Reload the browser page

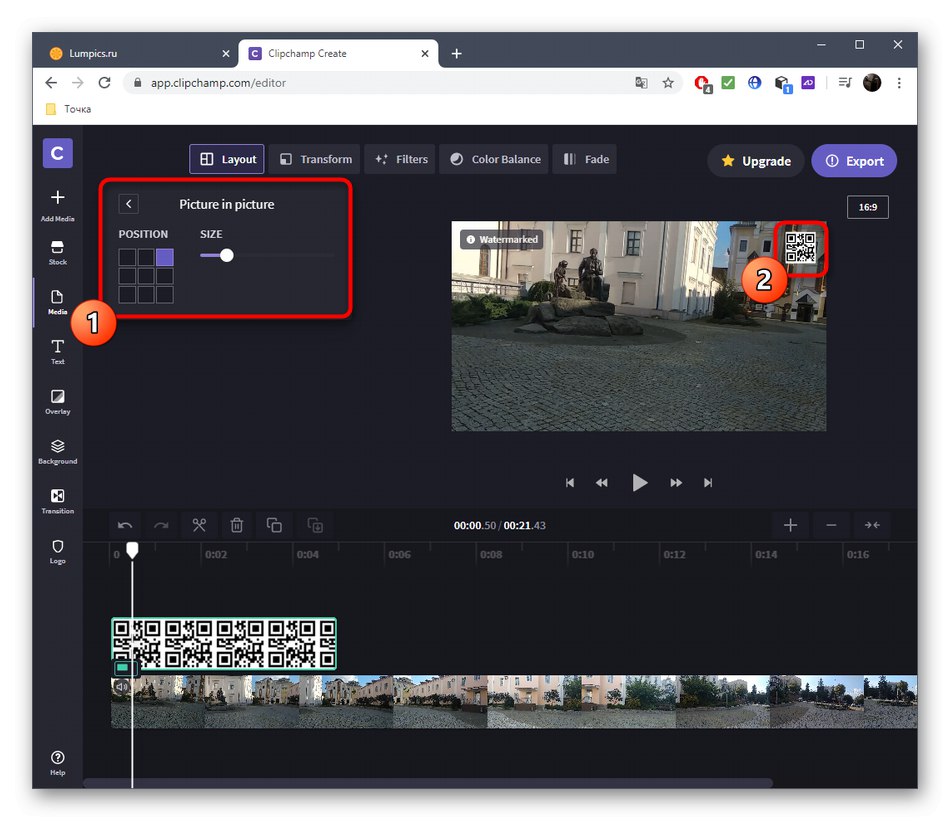point(104,83)
